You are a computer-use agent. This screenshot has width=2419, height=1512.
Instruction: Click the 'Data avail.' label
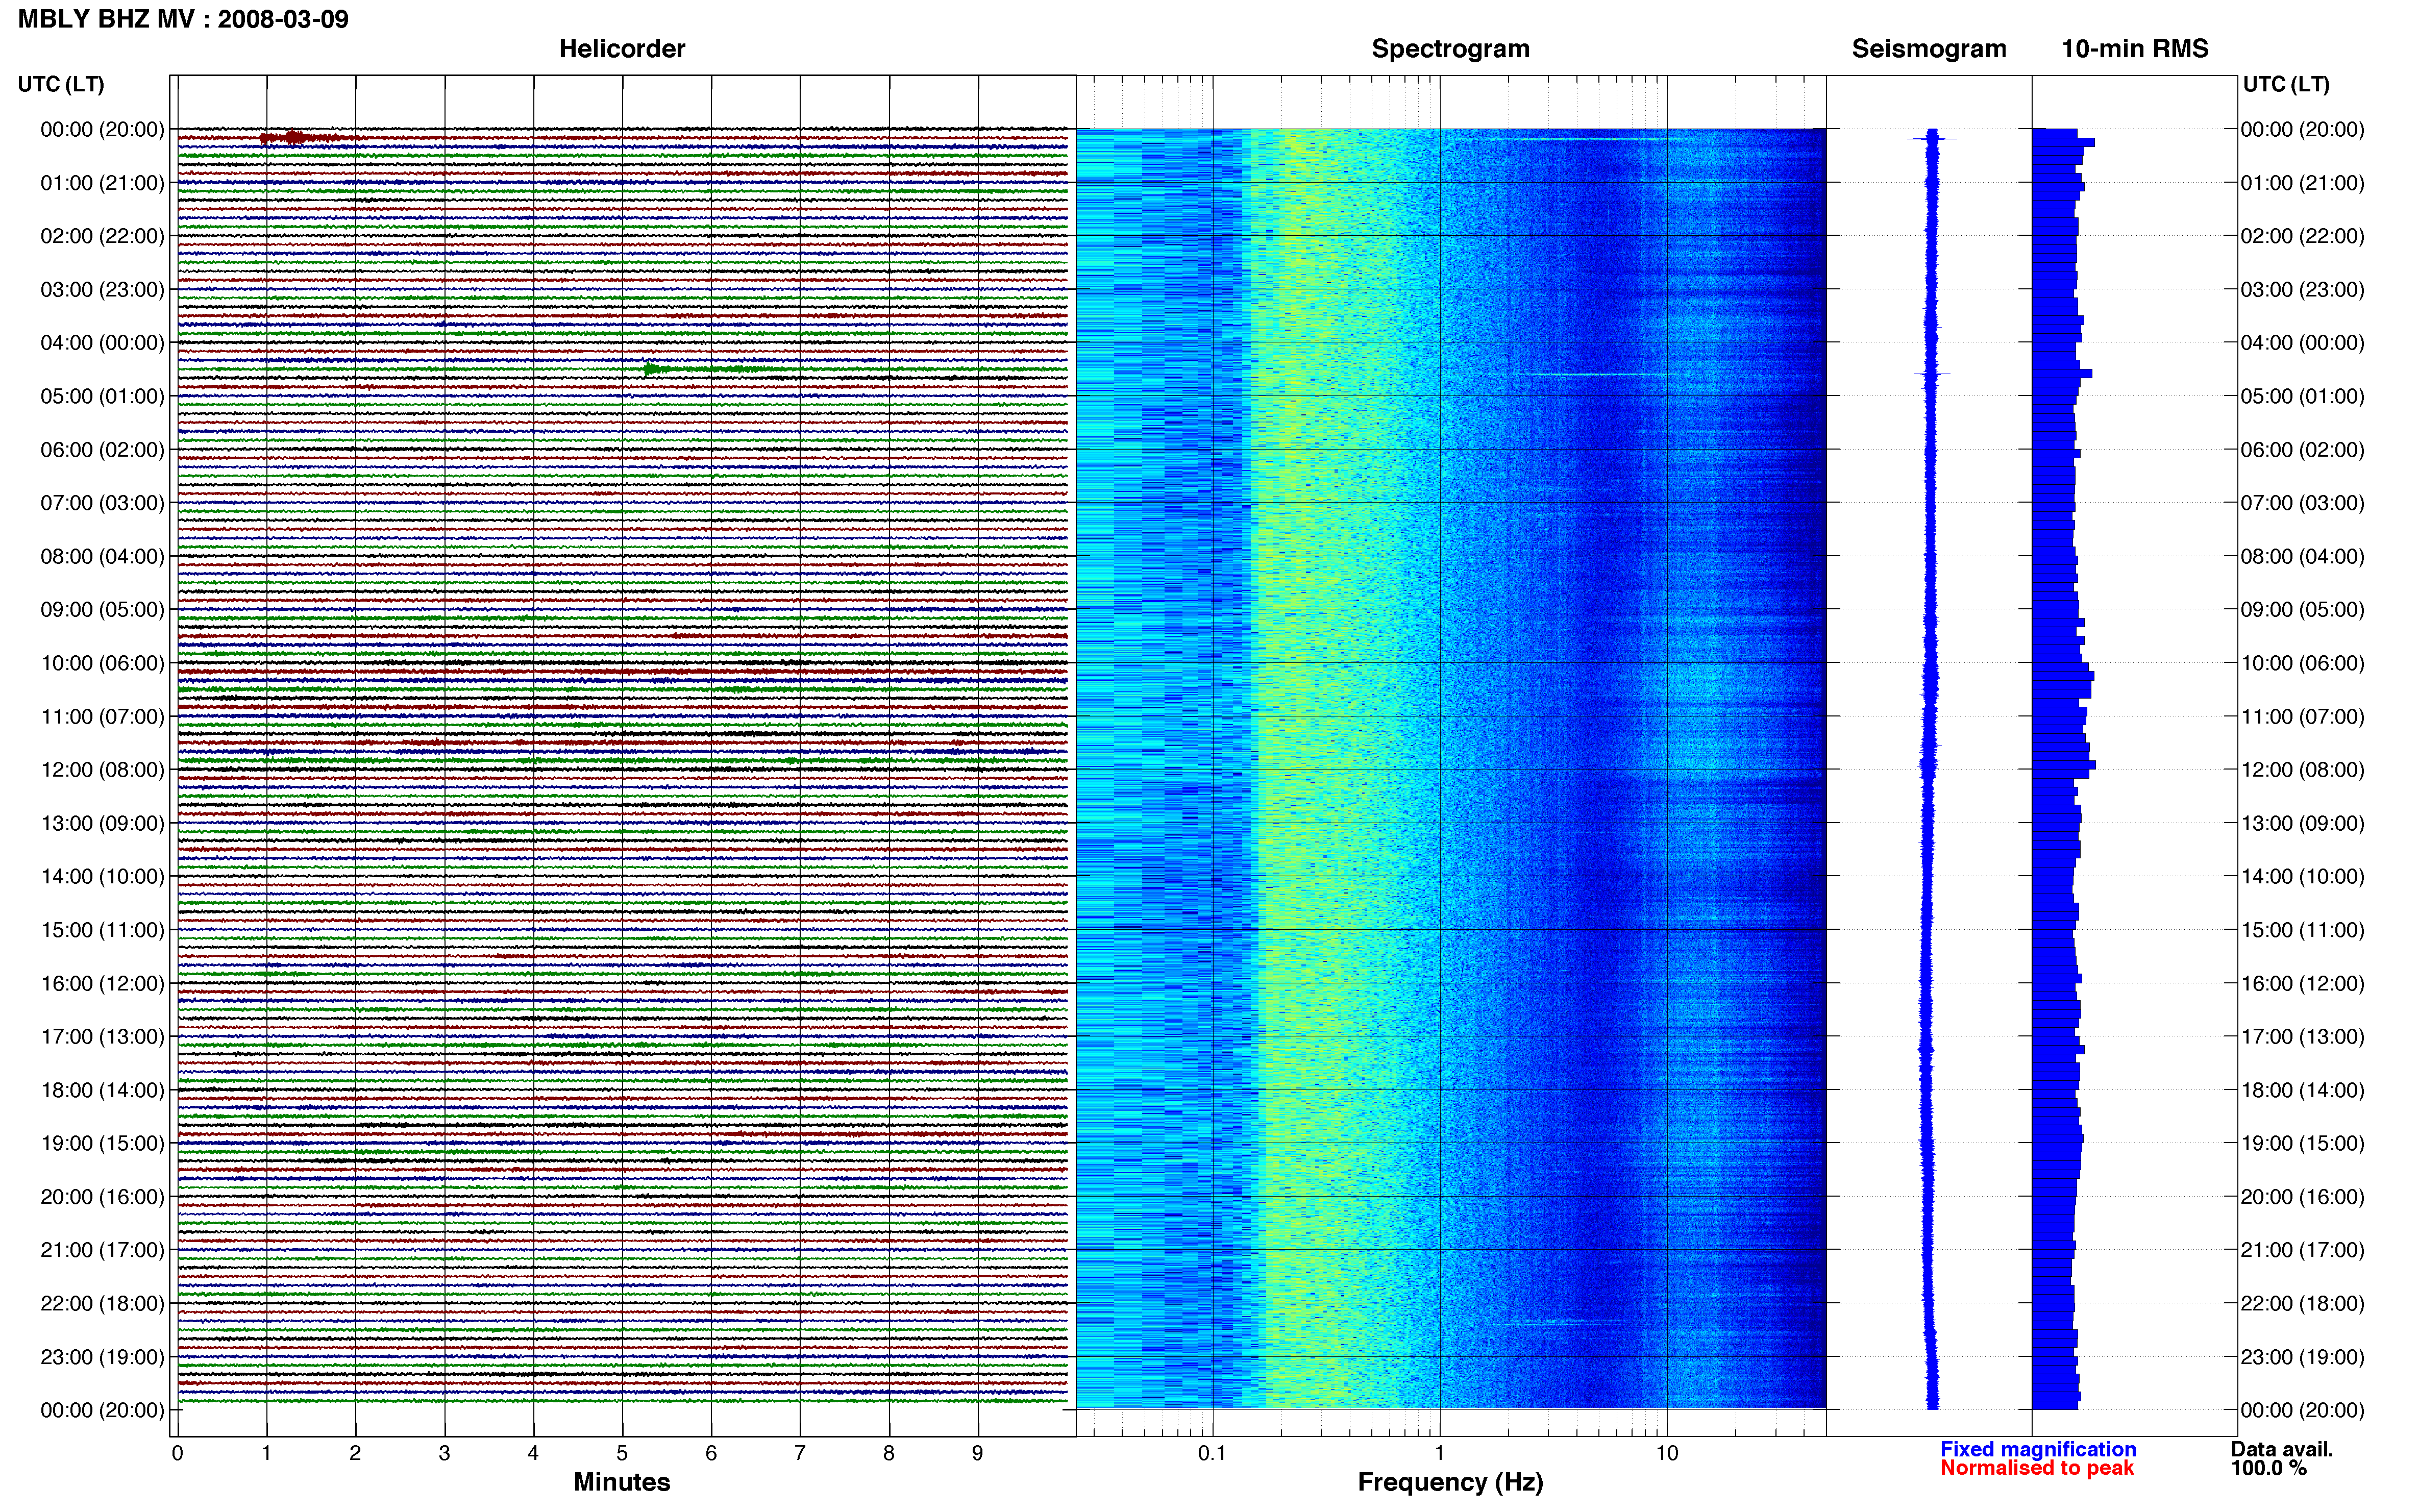click(2282, 1449)
